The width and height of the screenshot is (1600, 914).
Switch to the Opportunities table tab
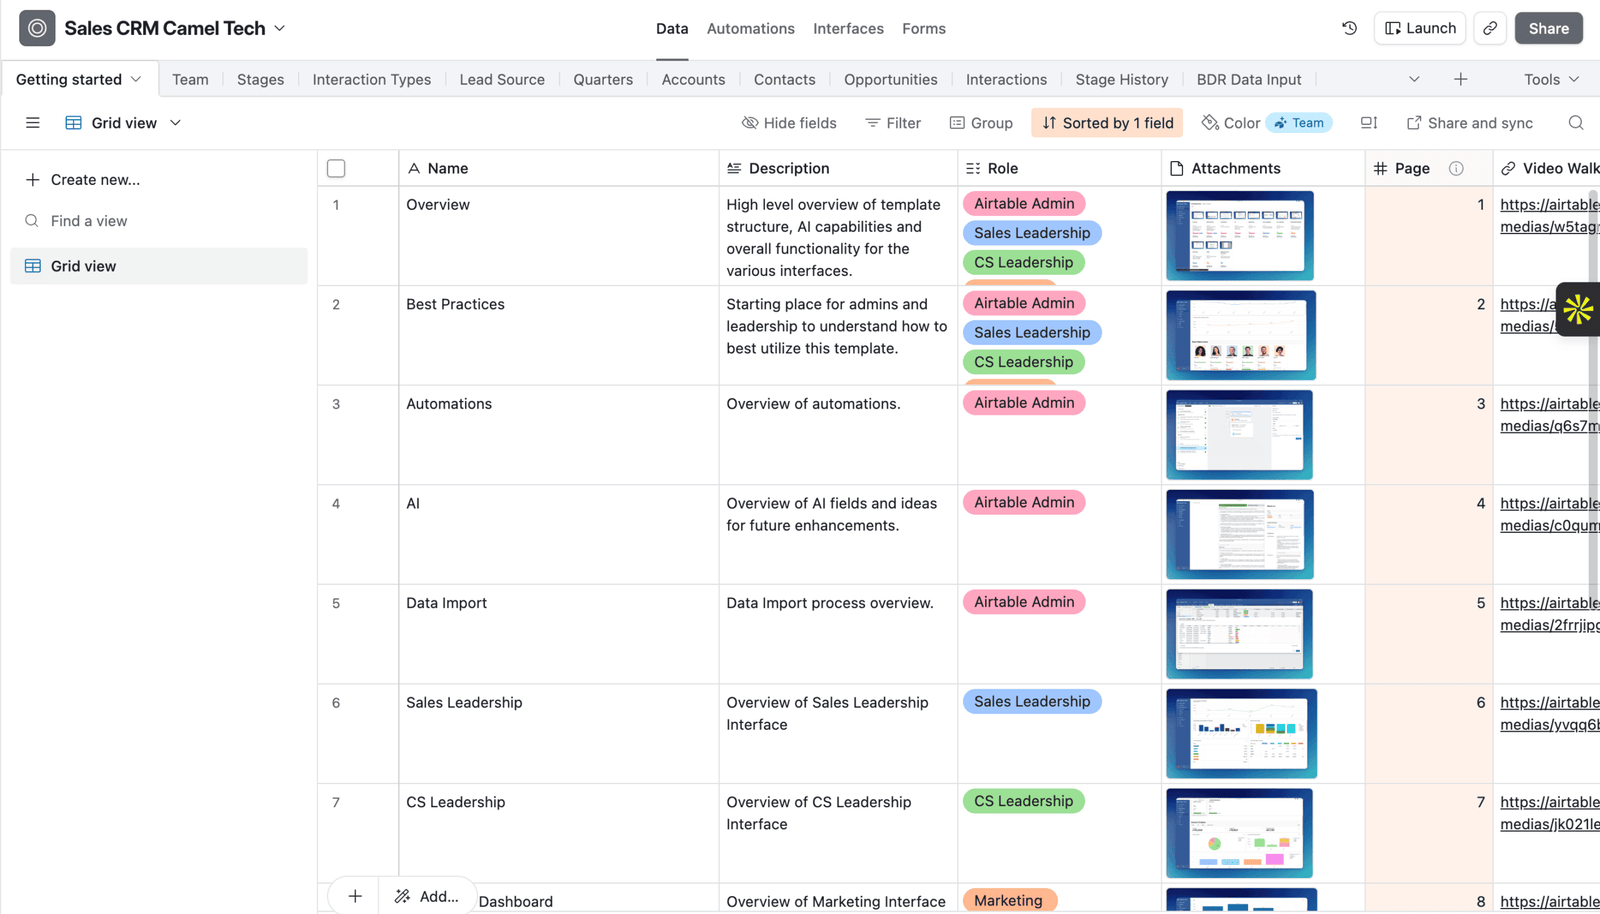890,79
